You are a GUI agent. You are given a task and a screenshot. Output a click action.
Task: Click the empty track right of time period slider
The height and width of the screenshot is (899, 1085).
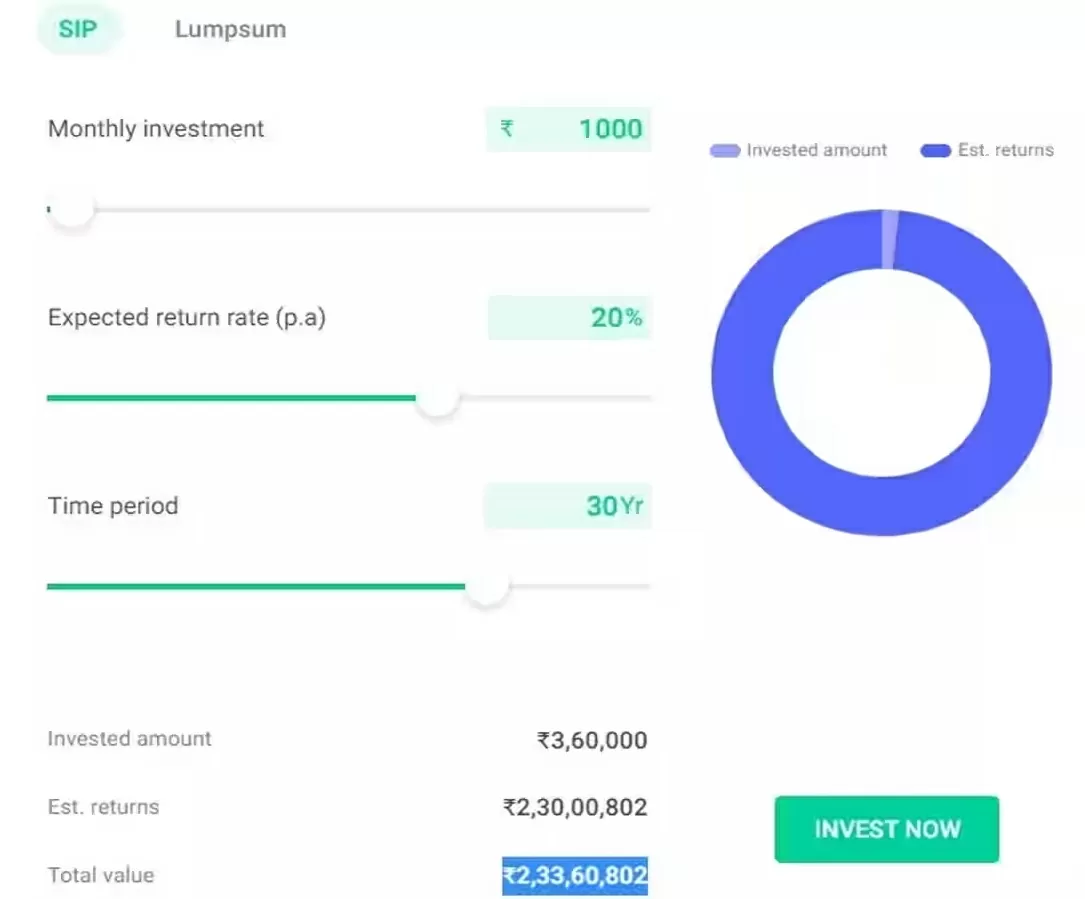(x=581, y=586)
